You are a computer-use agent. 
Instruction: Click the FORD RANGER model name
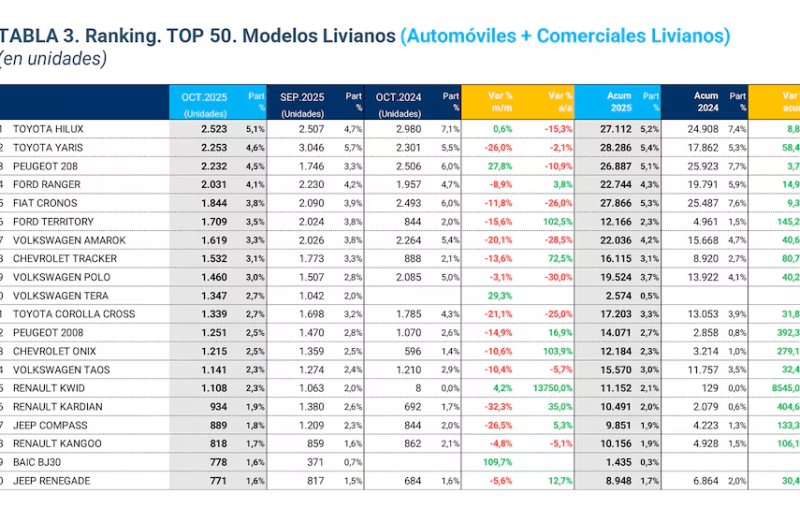[47, 184]
